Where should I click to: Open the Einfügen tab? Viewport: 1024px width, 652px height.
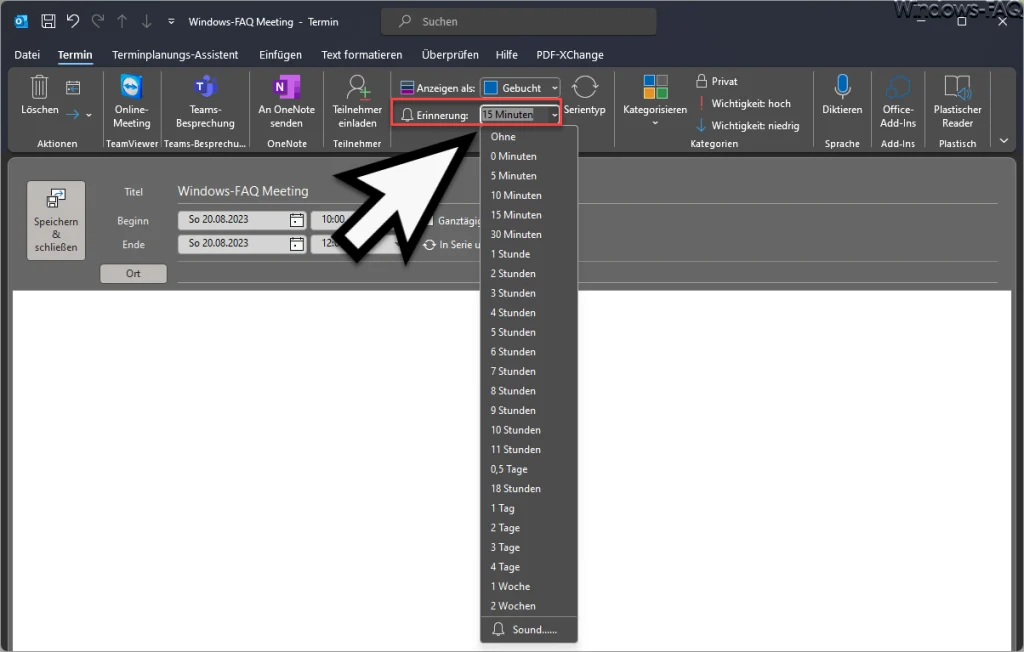(x=280, y=55)
